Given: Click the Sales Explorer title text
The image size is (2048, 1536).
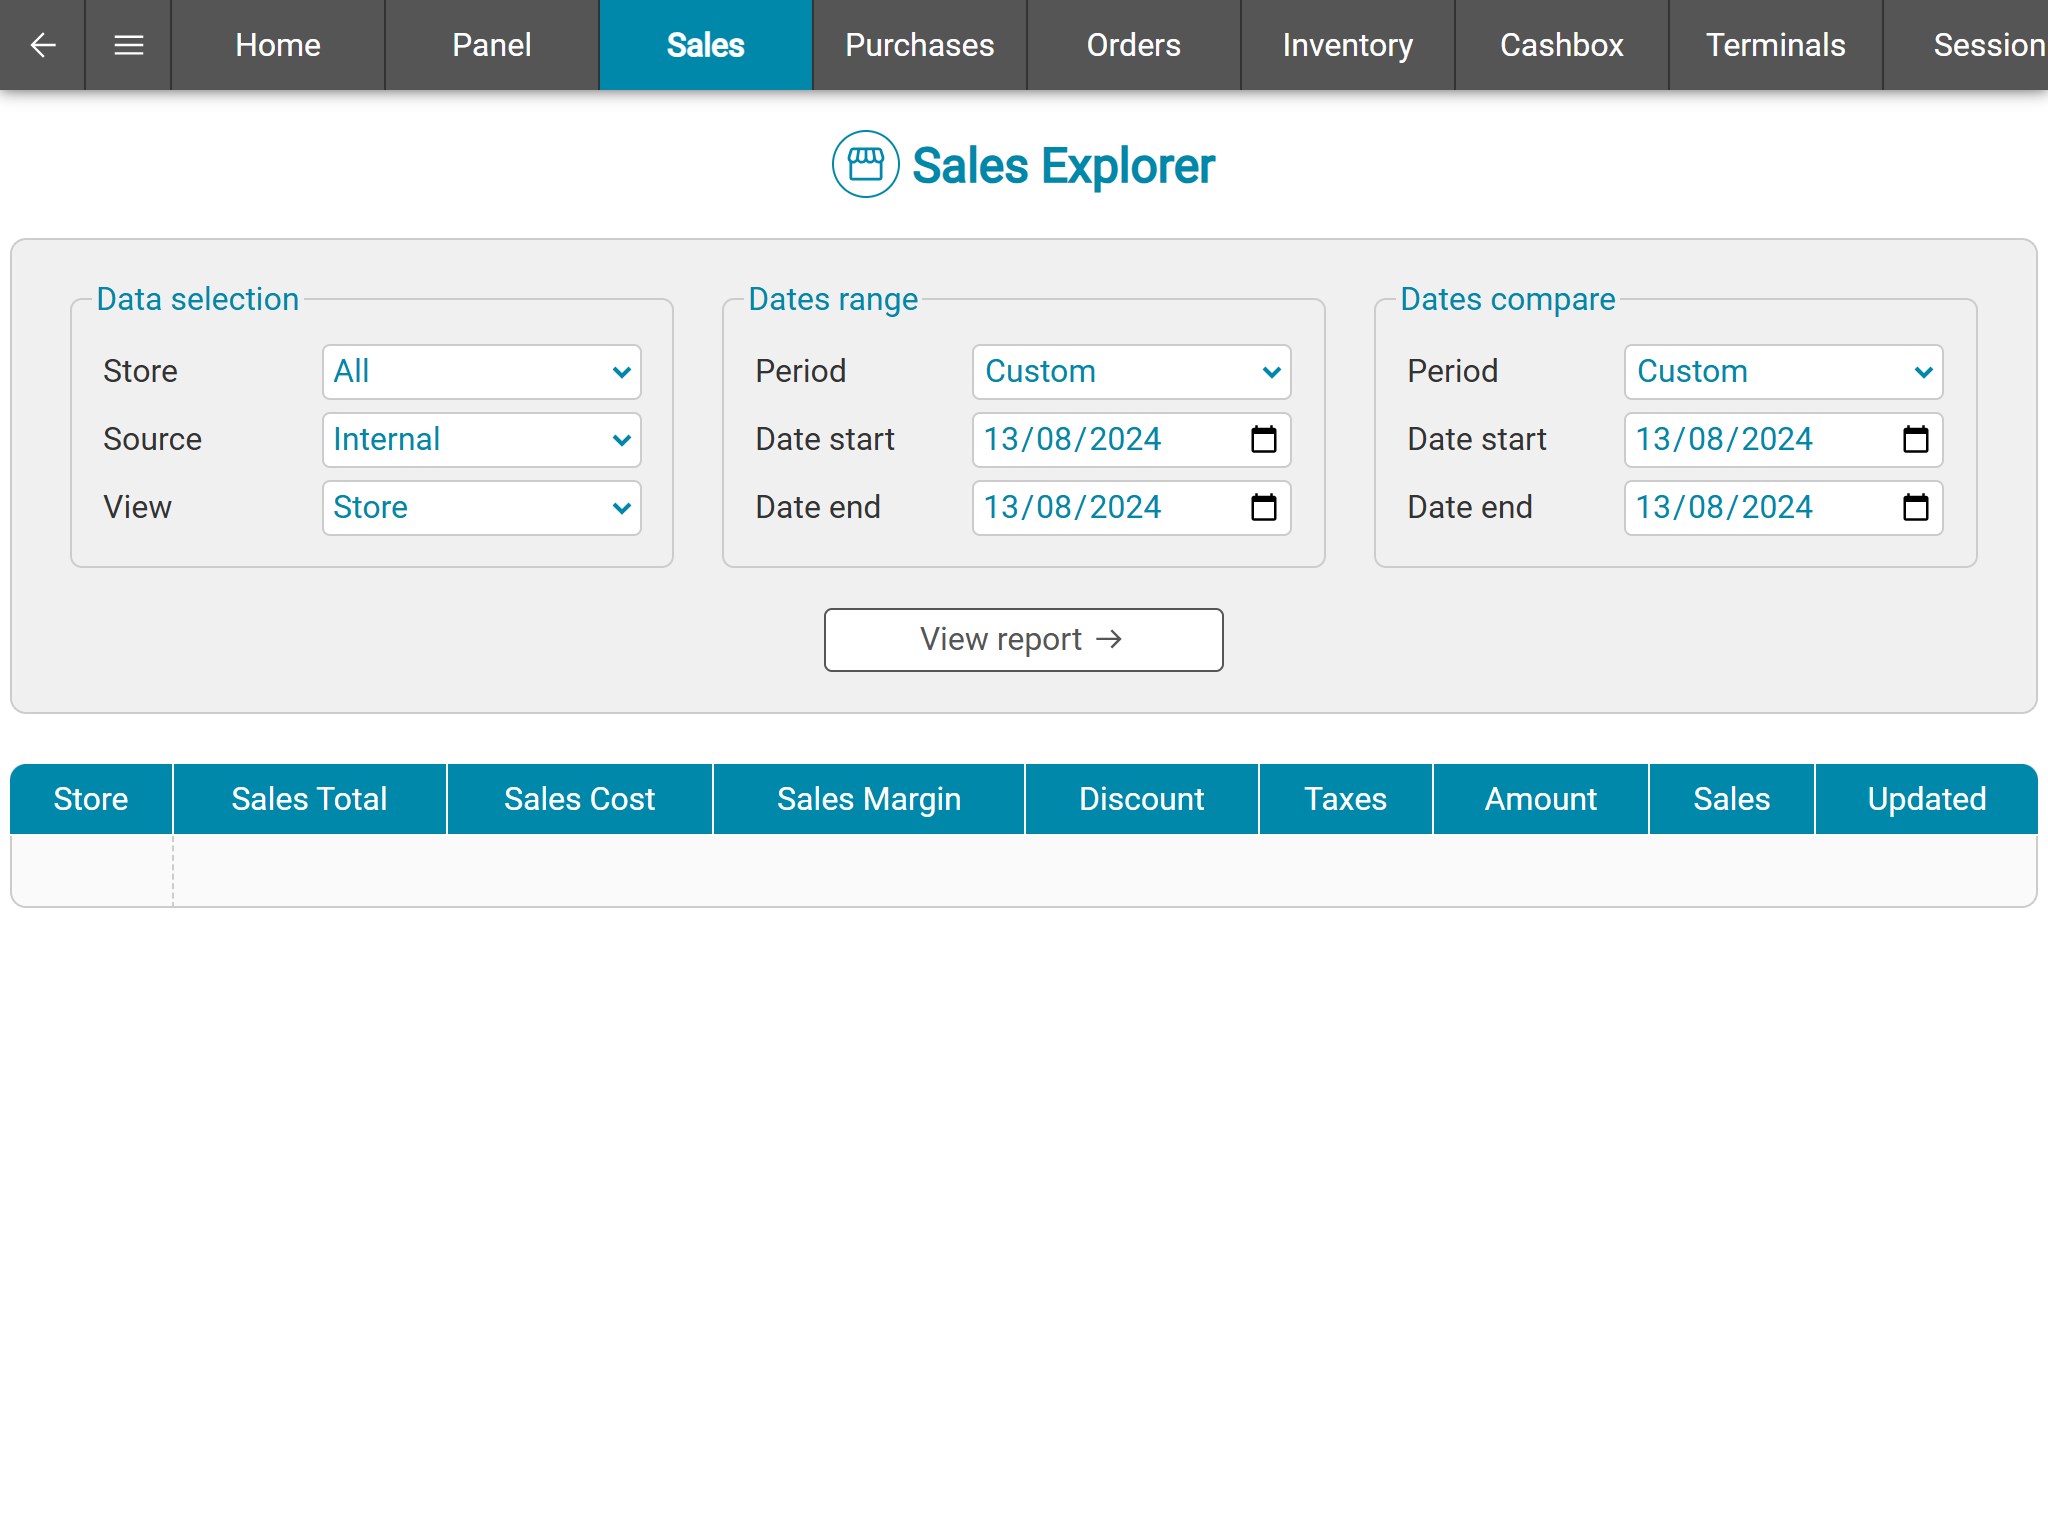Looking at the screenshot, I should (x=1064, y=166).
